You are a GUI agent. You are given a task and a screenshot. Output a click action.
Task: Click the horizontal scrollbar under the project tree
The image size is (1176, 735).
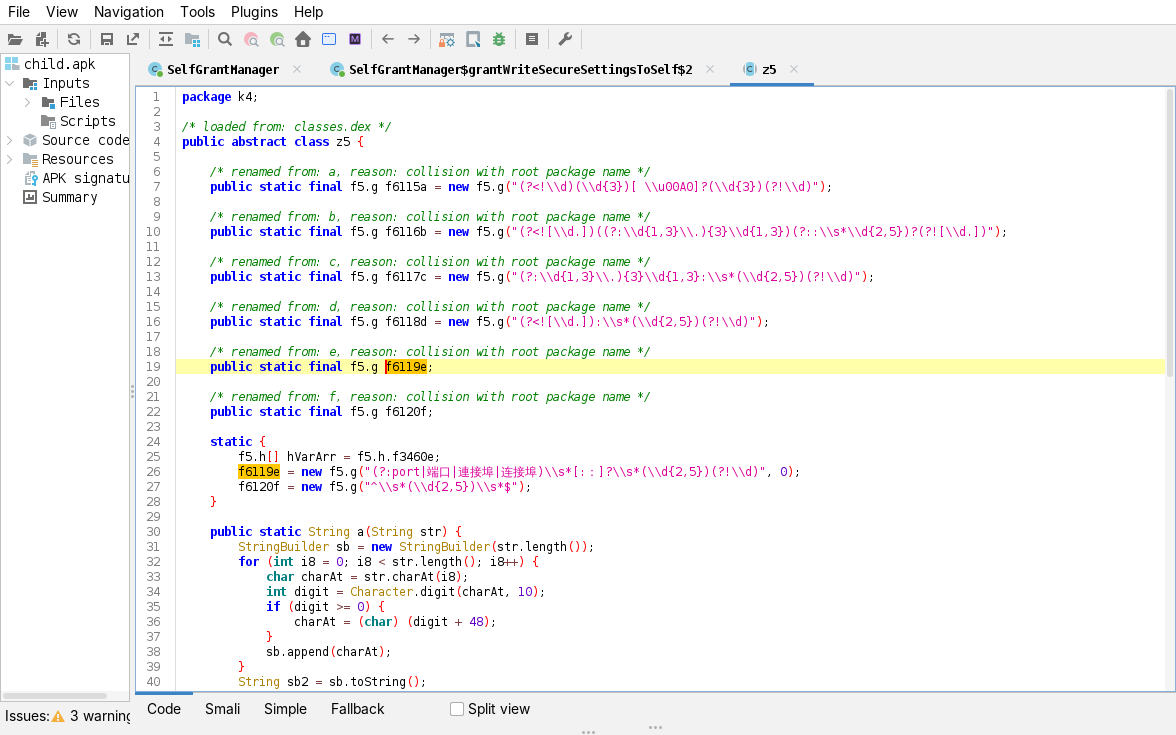pos(56,696)
